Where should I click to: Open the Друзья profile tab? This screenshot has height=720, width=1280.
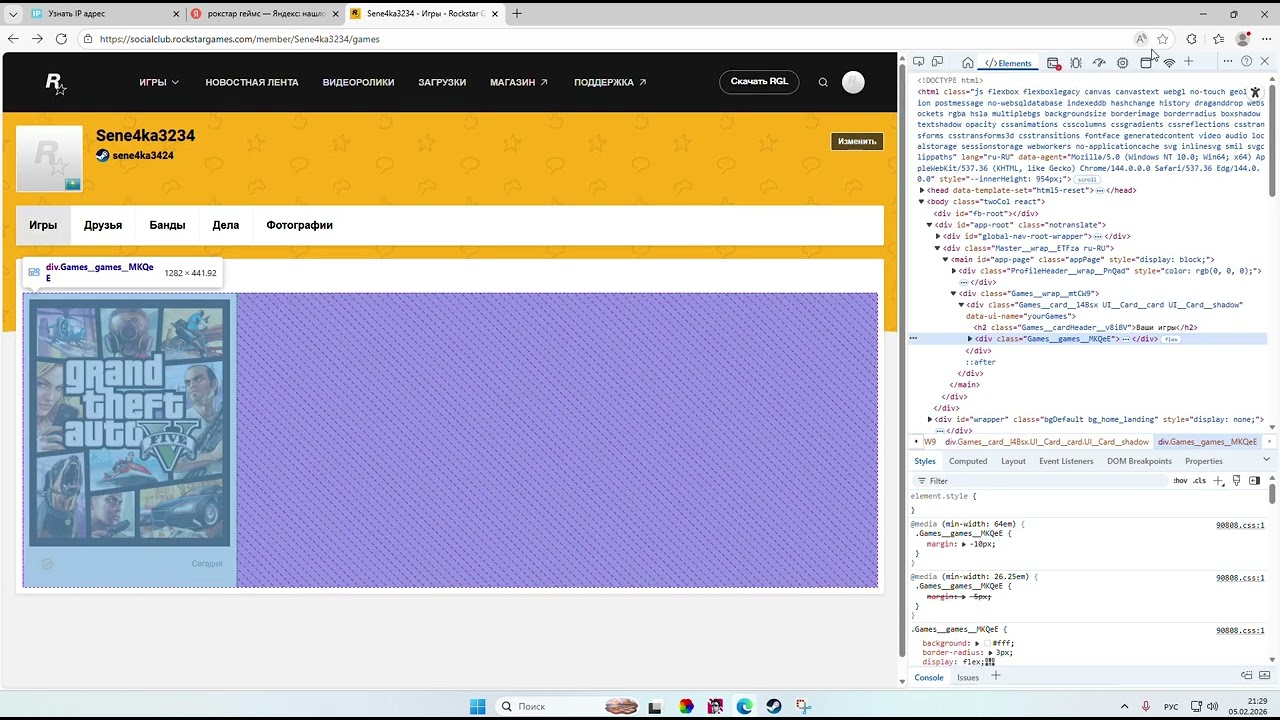pos(103,225)
